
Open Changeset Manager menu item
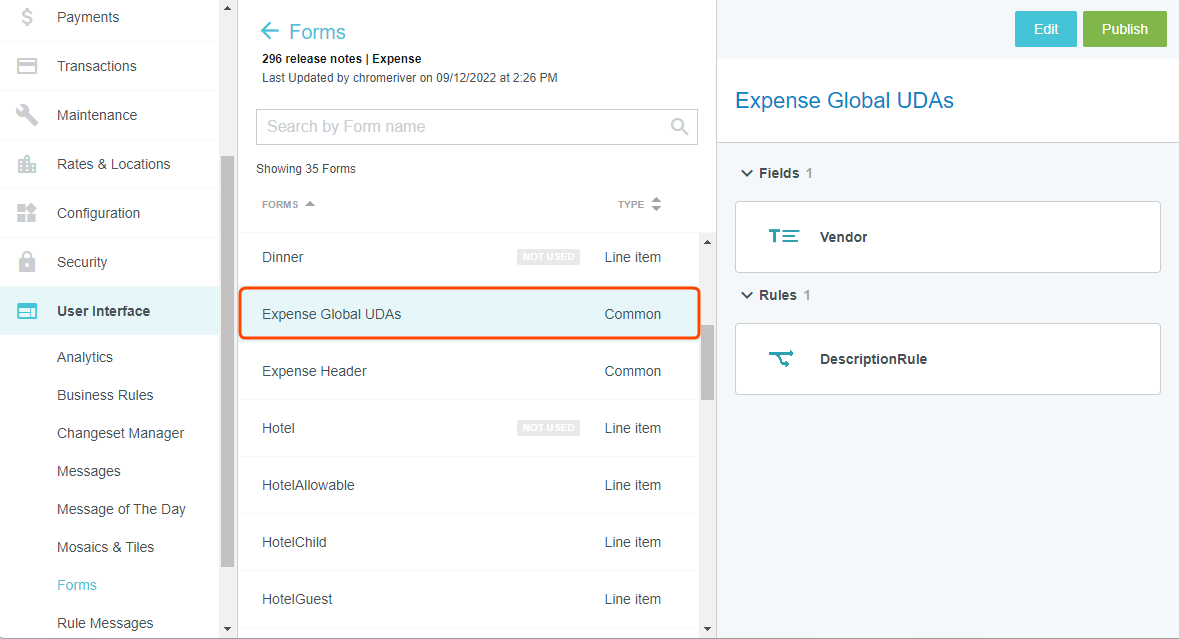click(120, 433)
